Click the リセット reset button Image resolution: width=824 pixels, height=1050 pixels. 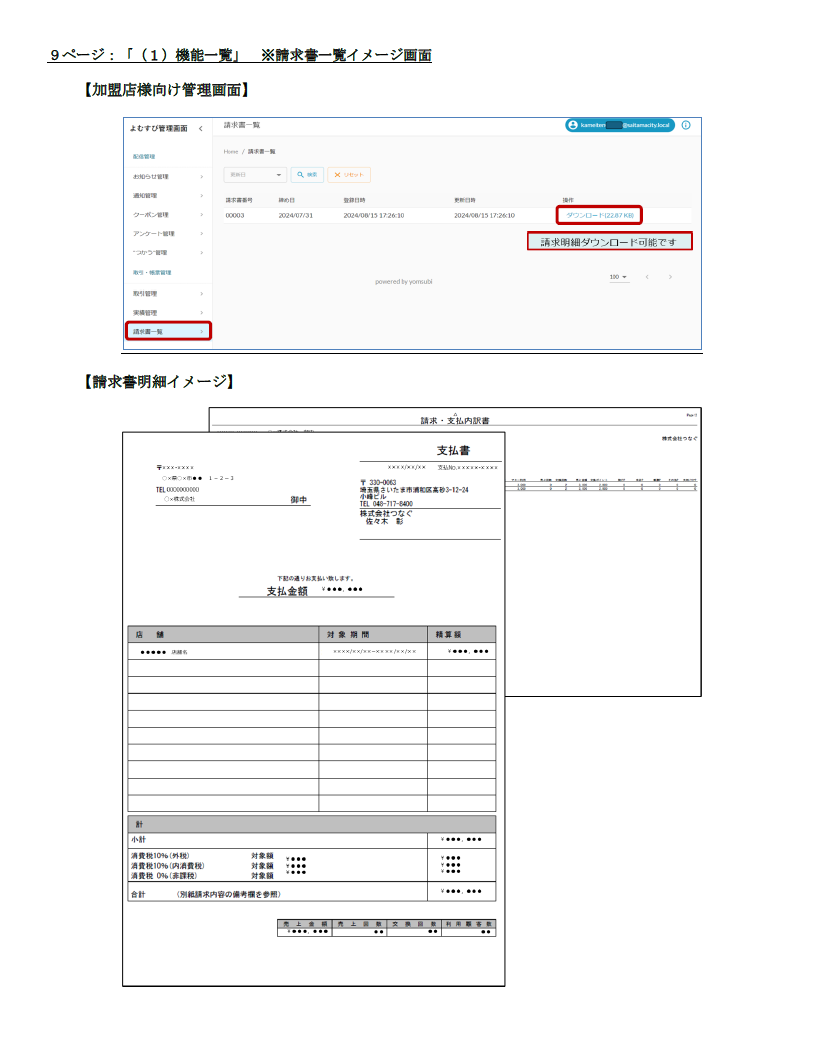click(x=349, y=175)
